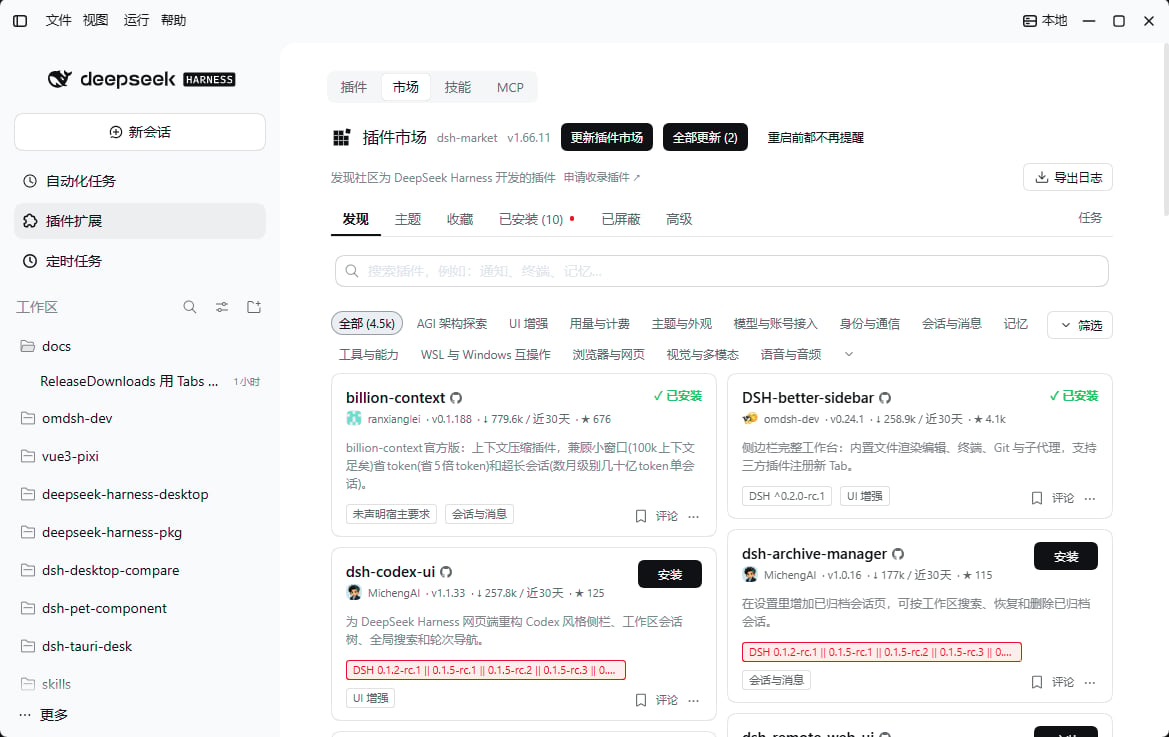Click the 导出日志 button
This screenshot has height=737, width=1169.
point(1068,177)
